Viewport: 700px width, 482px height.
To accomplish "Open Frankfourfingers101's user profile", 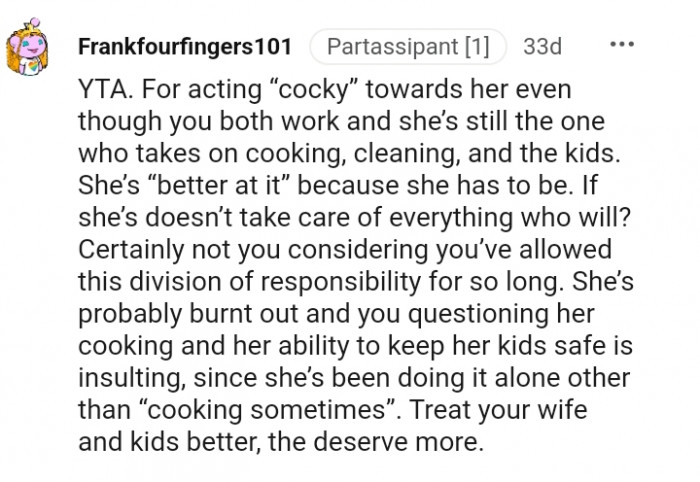I will [x=185, y=46].
